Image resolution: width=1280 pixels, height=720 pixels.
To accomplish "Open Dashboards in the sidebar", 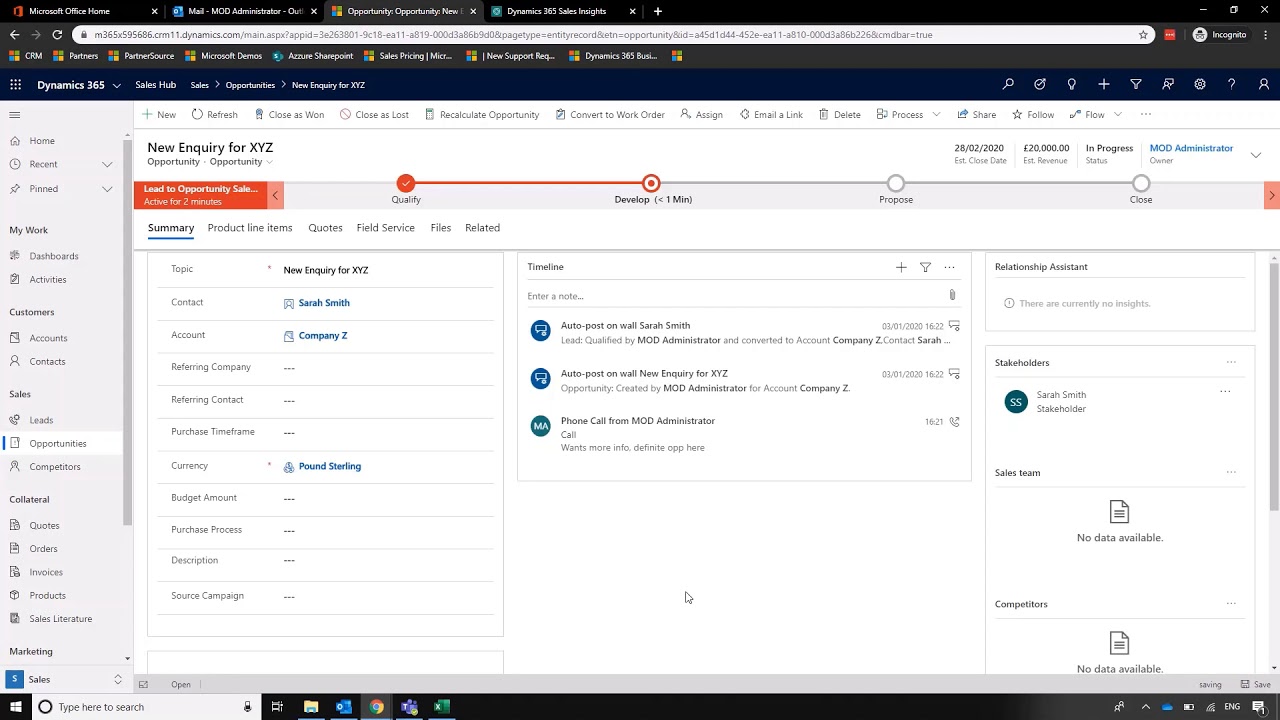I will 54,256.
